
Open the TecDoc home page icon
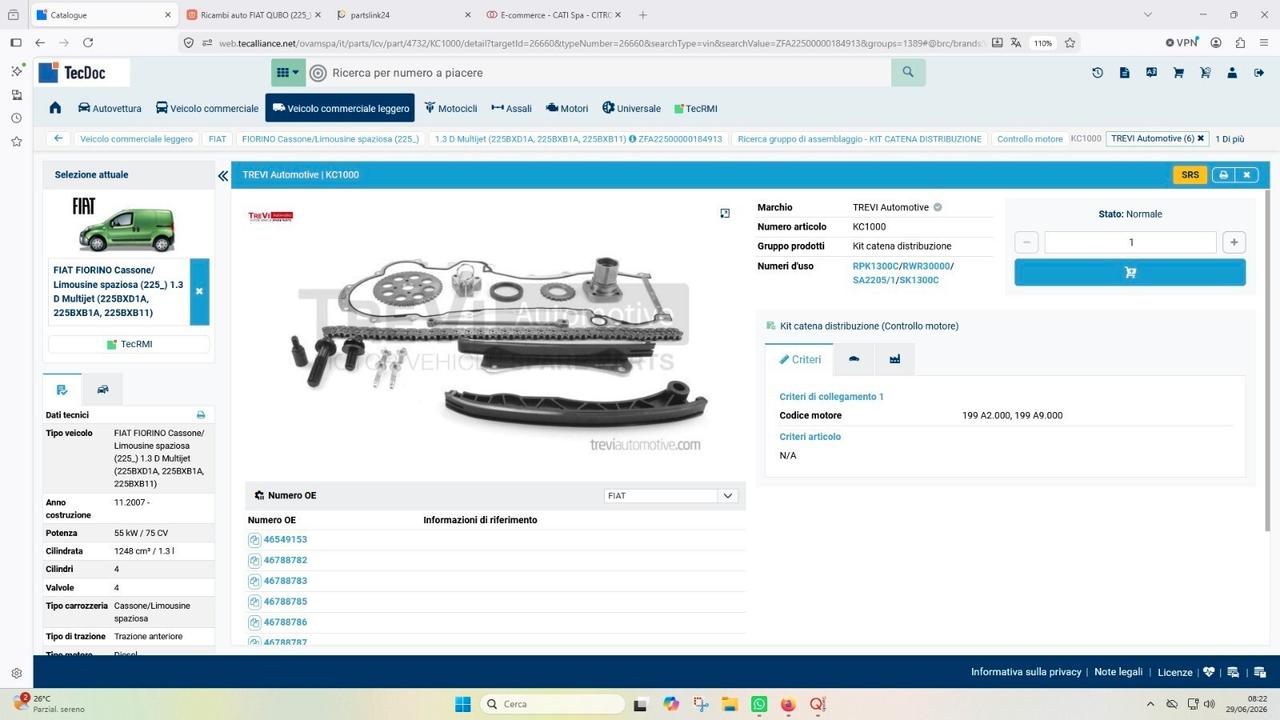tap(55, 108)
